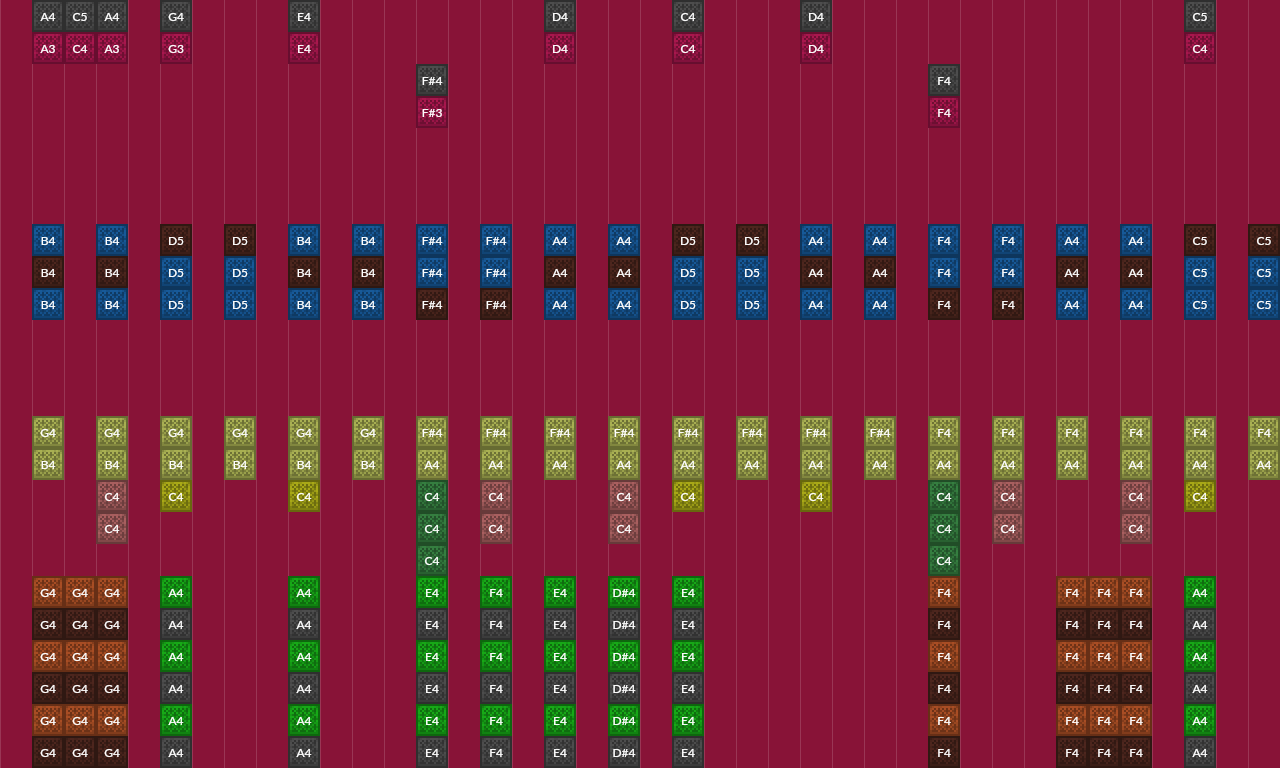Click the leftmost magenta A3 block
Screen dimensions: 1280x768
[48, 49]
